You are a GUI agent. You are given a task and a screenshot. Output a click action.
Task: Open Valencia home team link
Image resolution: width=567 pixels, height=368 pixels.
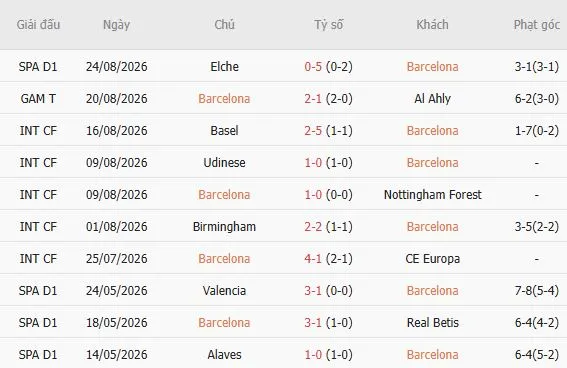click(x=224, y=291)
